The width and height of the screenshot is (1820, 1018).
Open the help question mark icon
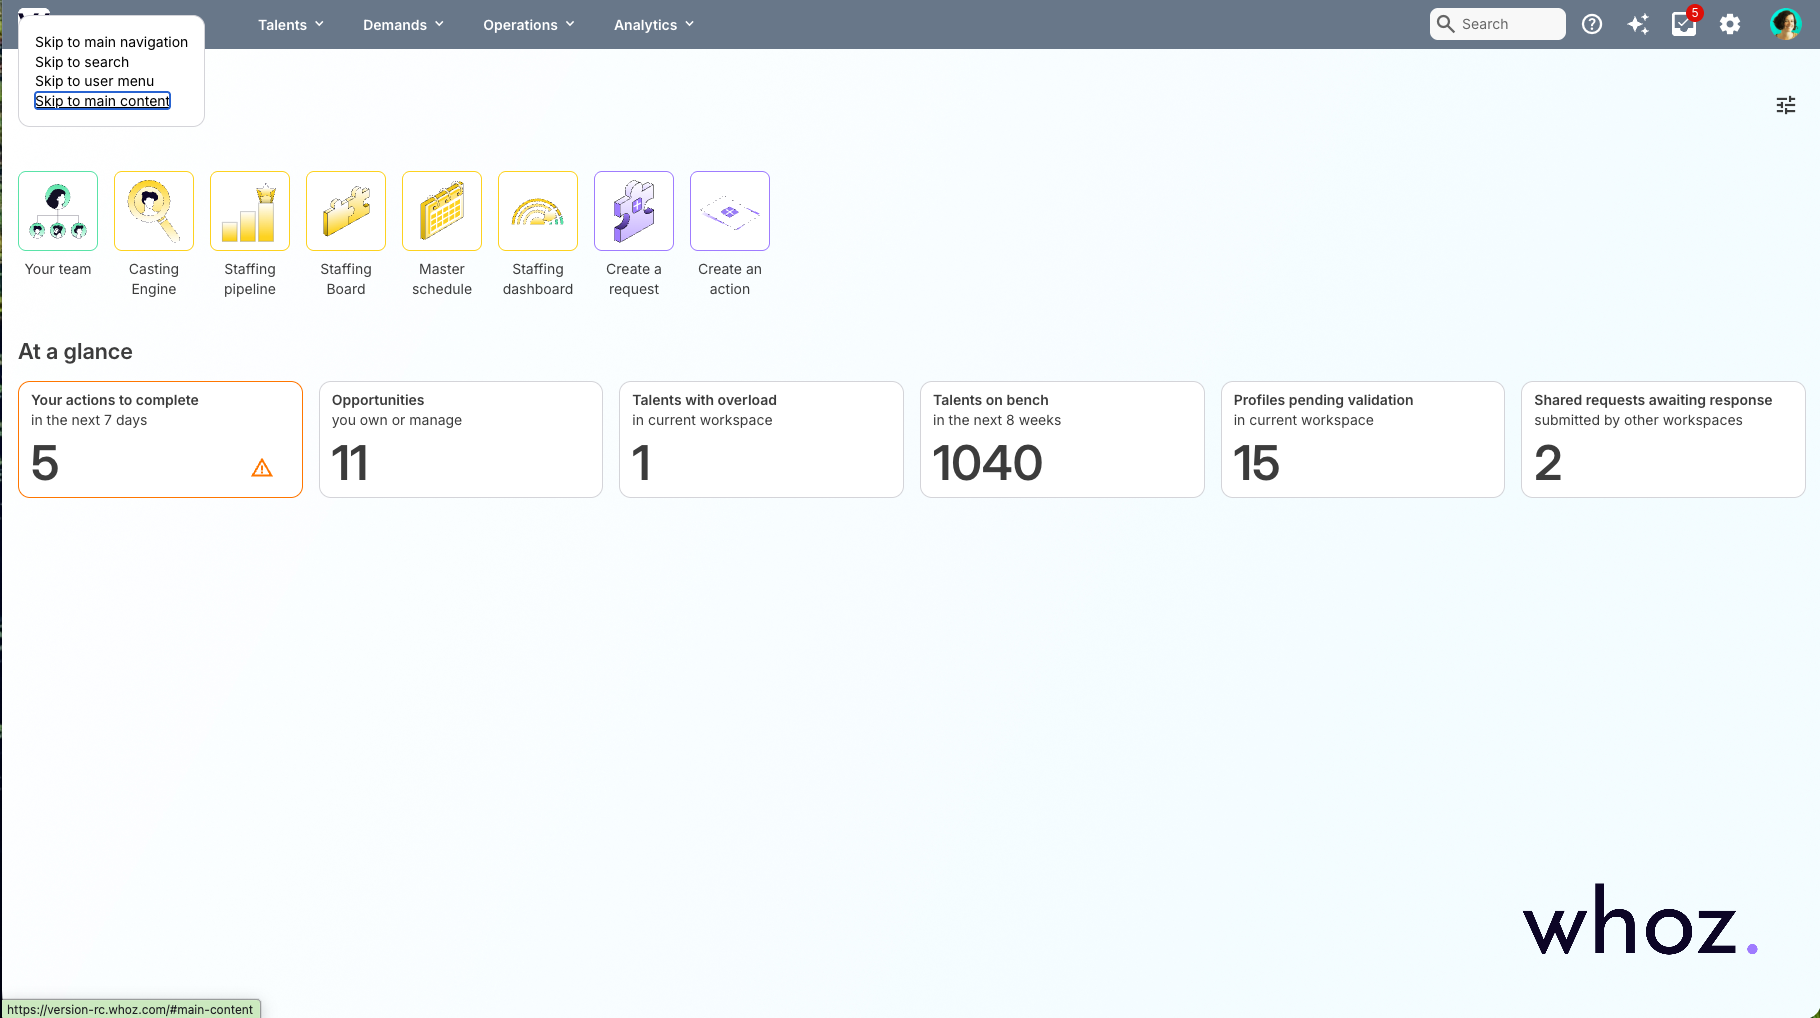pos(1592,24)
